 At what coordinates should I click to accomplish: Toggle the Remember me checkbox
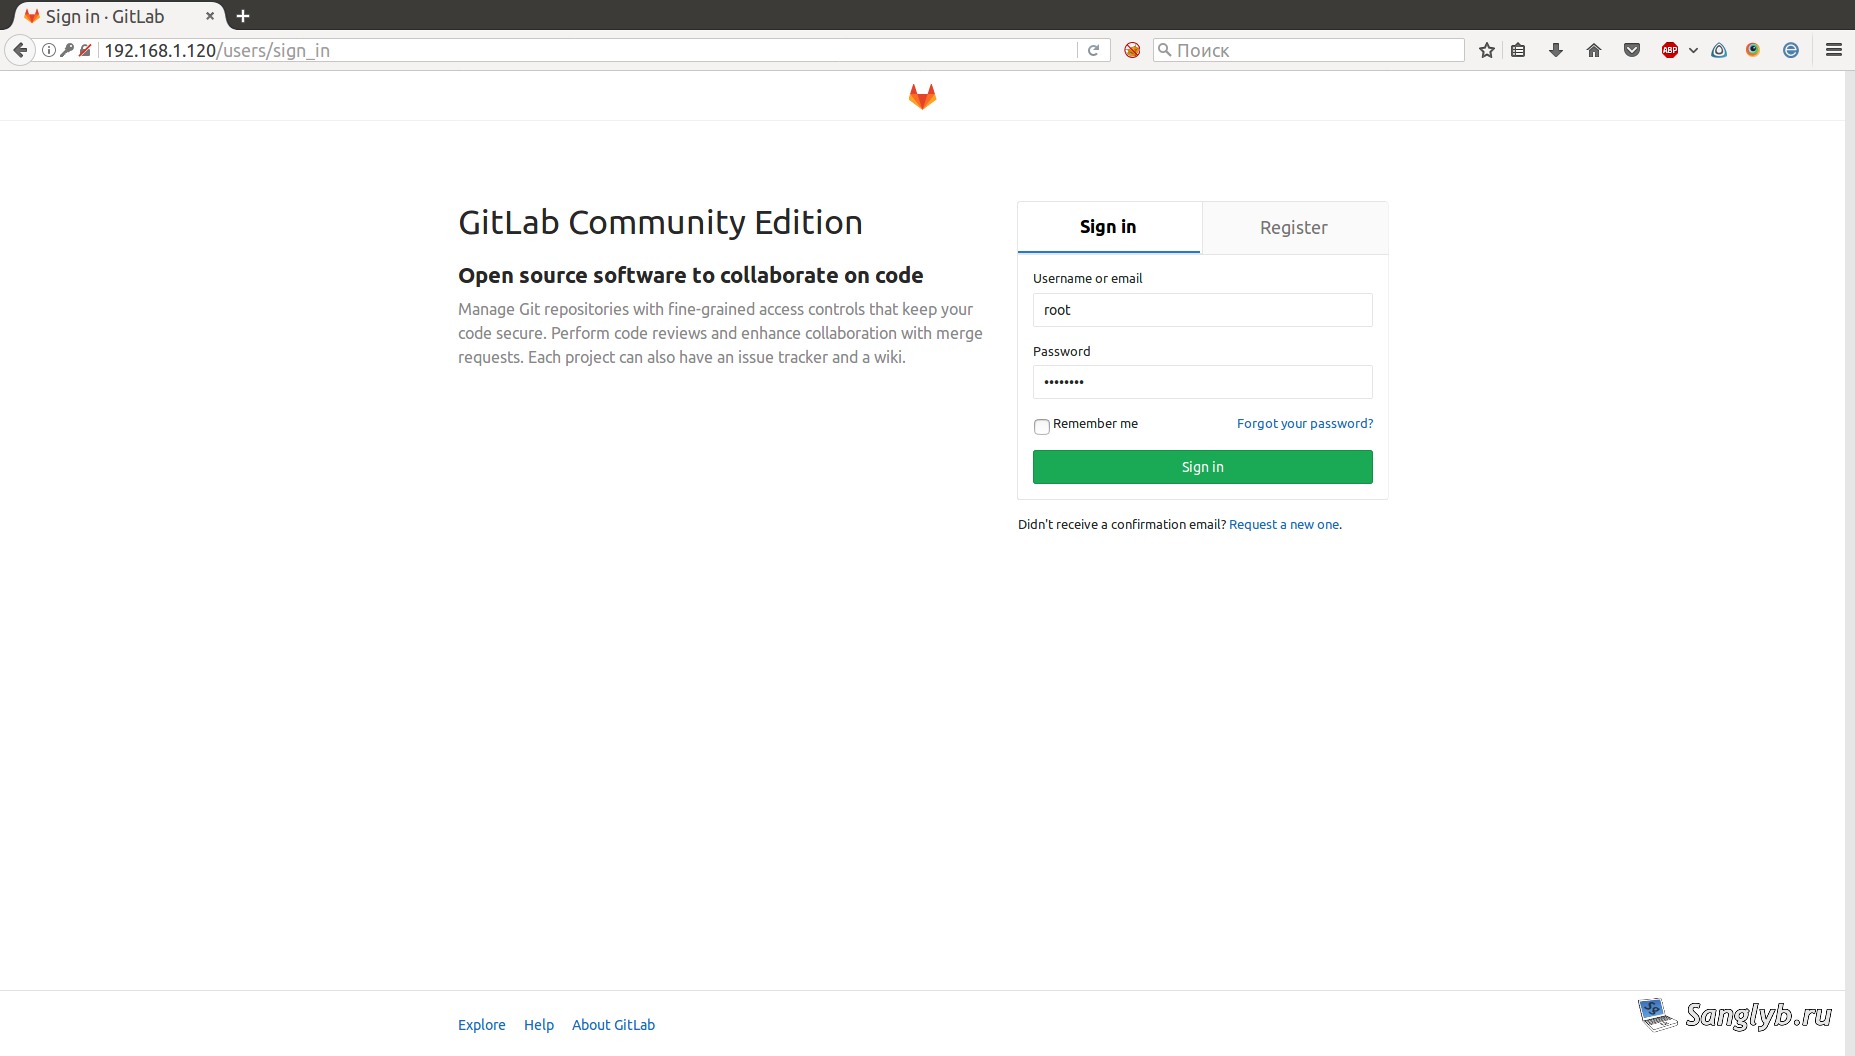(1042, 427)
